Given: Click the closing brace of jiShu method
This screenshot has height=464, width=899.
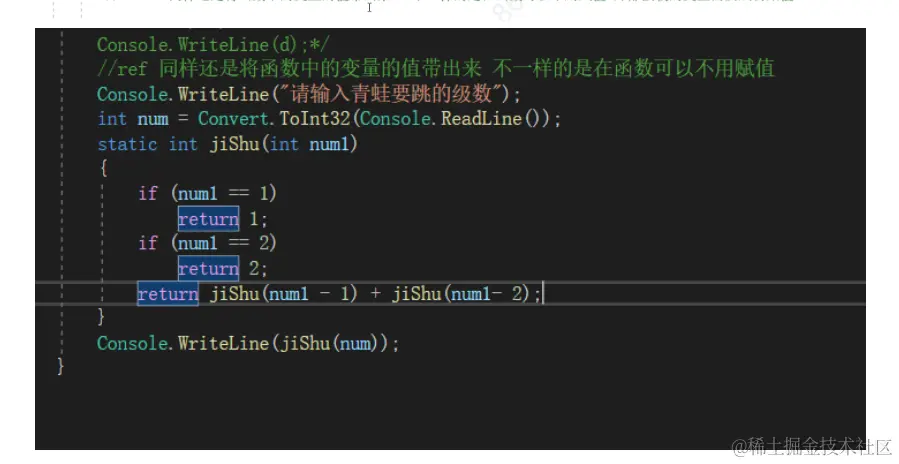Looking at the screenshot, I should (x=101, y=317).
